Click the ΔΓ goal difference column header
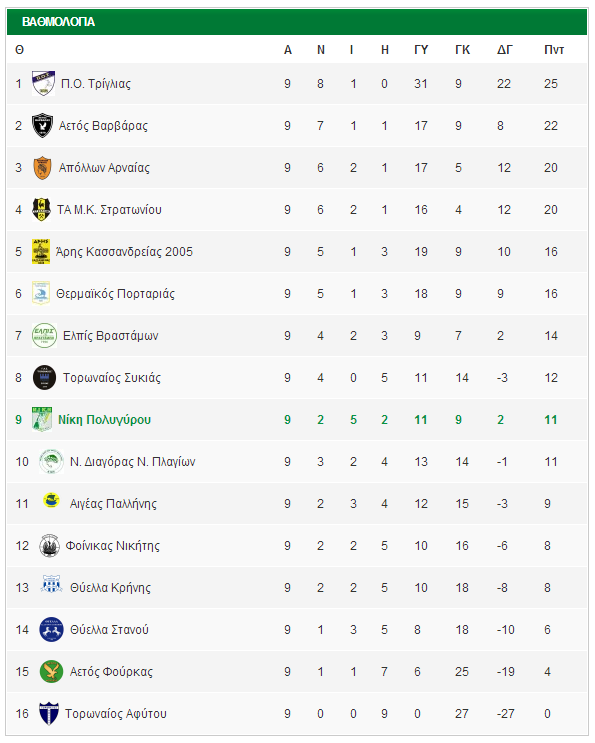595x743 pixels. click(x=505, y=50)
